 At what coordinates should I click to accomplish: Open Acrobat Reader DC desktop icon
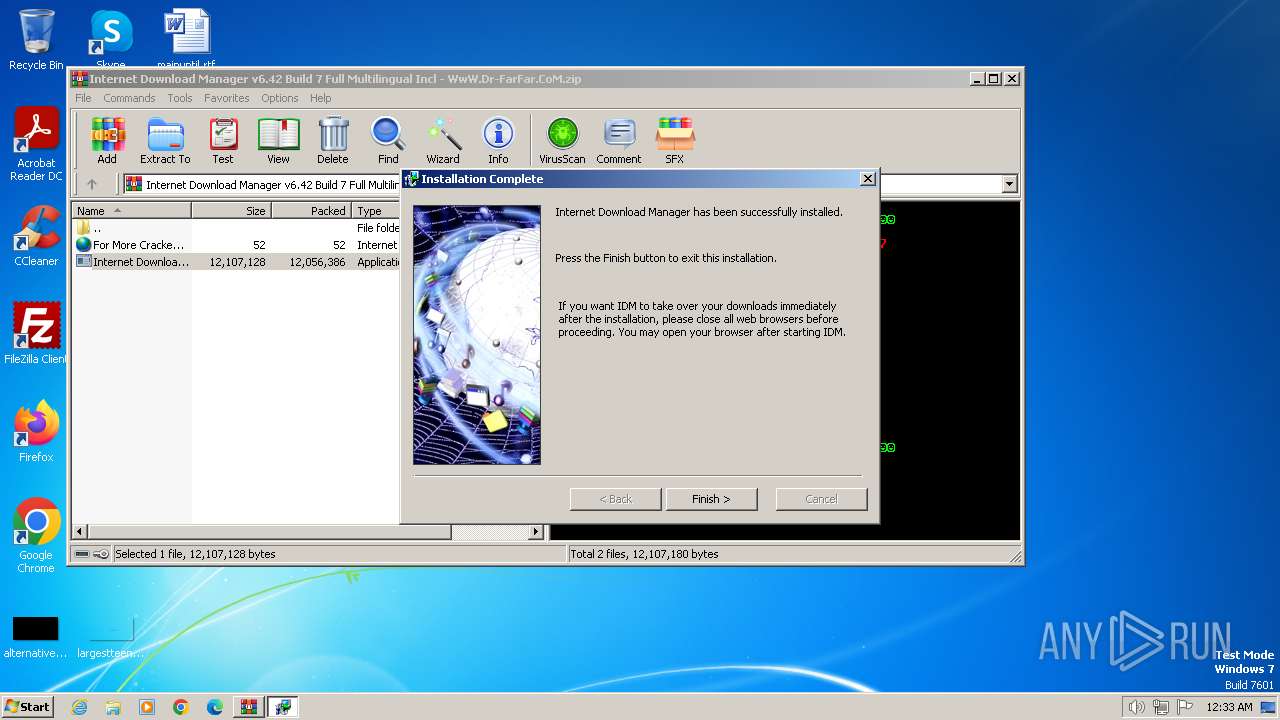click(36, 144)
